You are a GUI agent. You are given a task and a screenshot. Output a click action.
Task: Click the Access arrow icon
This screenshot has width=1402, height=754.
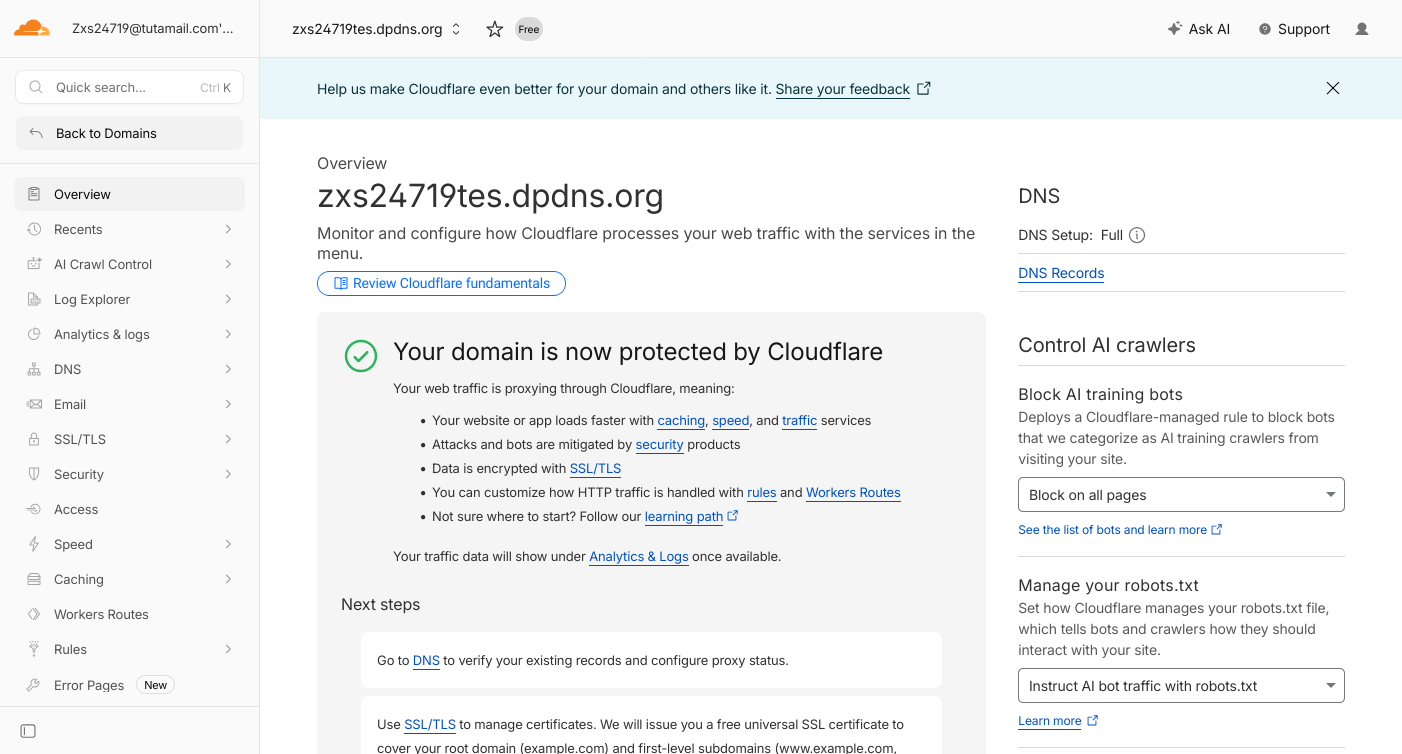click(34, 509)
